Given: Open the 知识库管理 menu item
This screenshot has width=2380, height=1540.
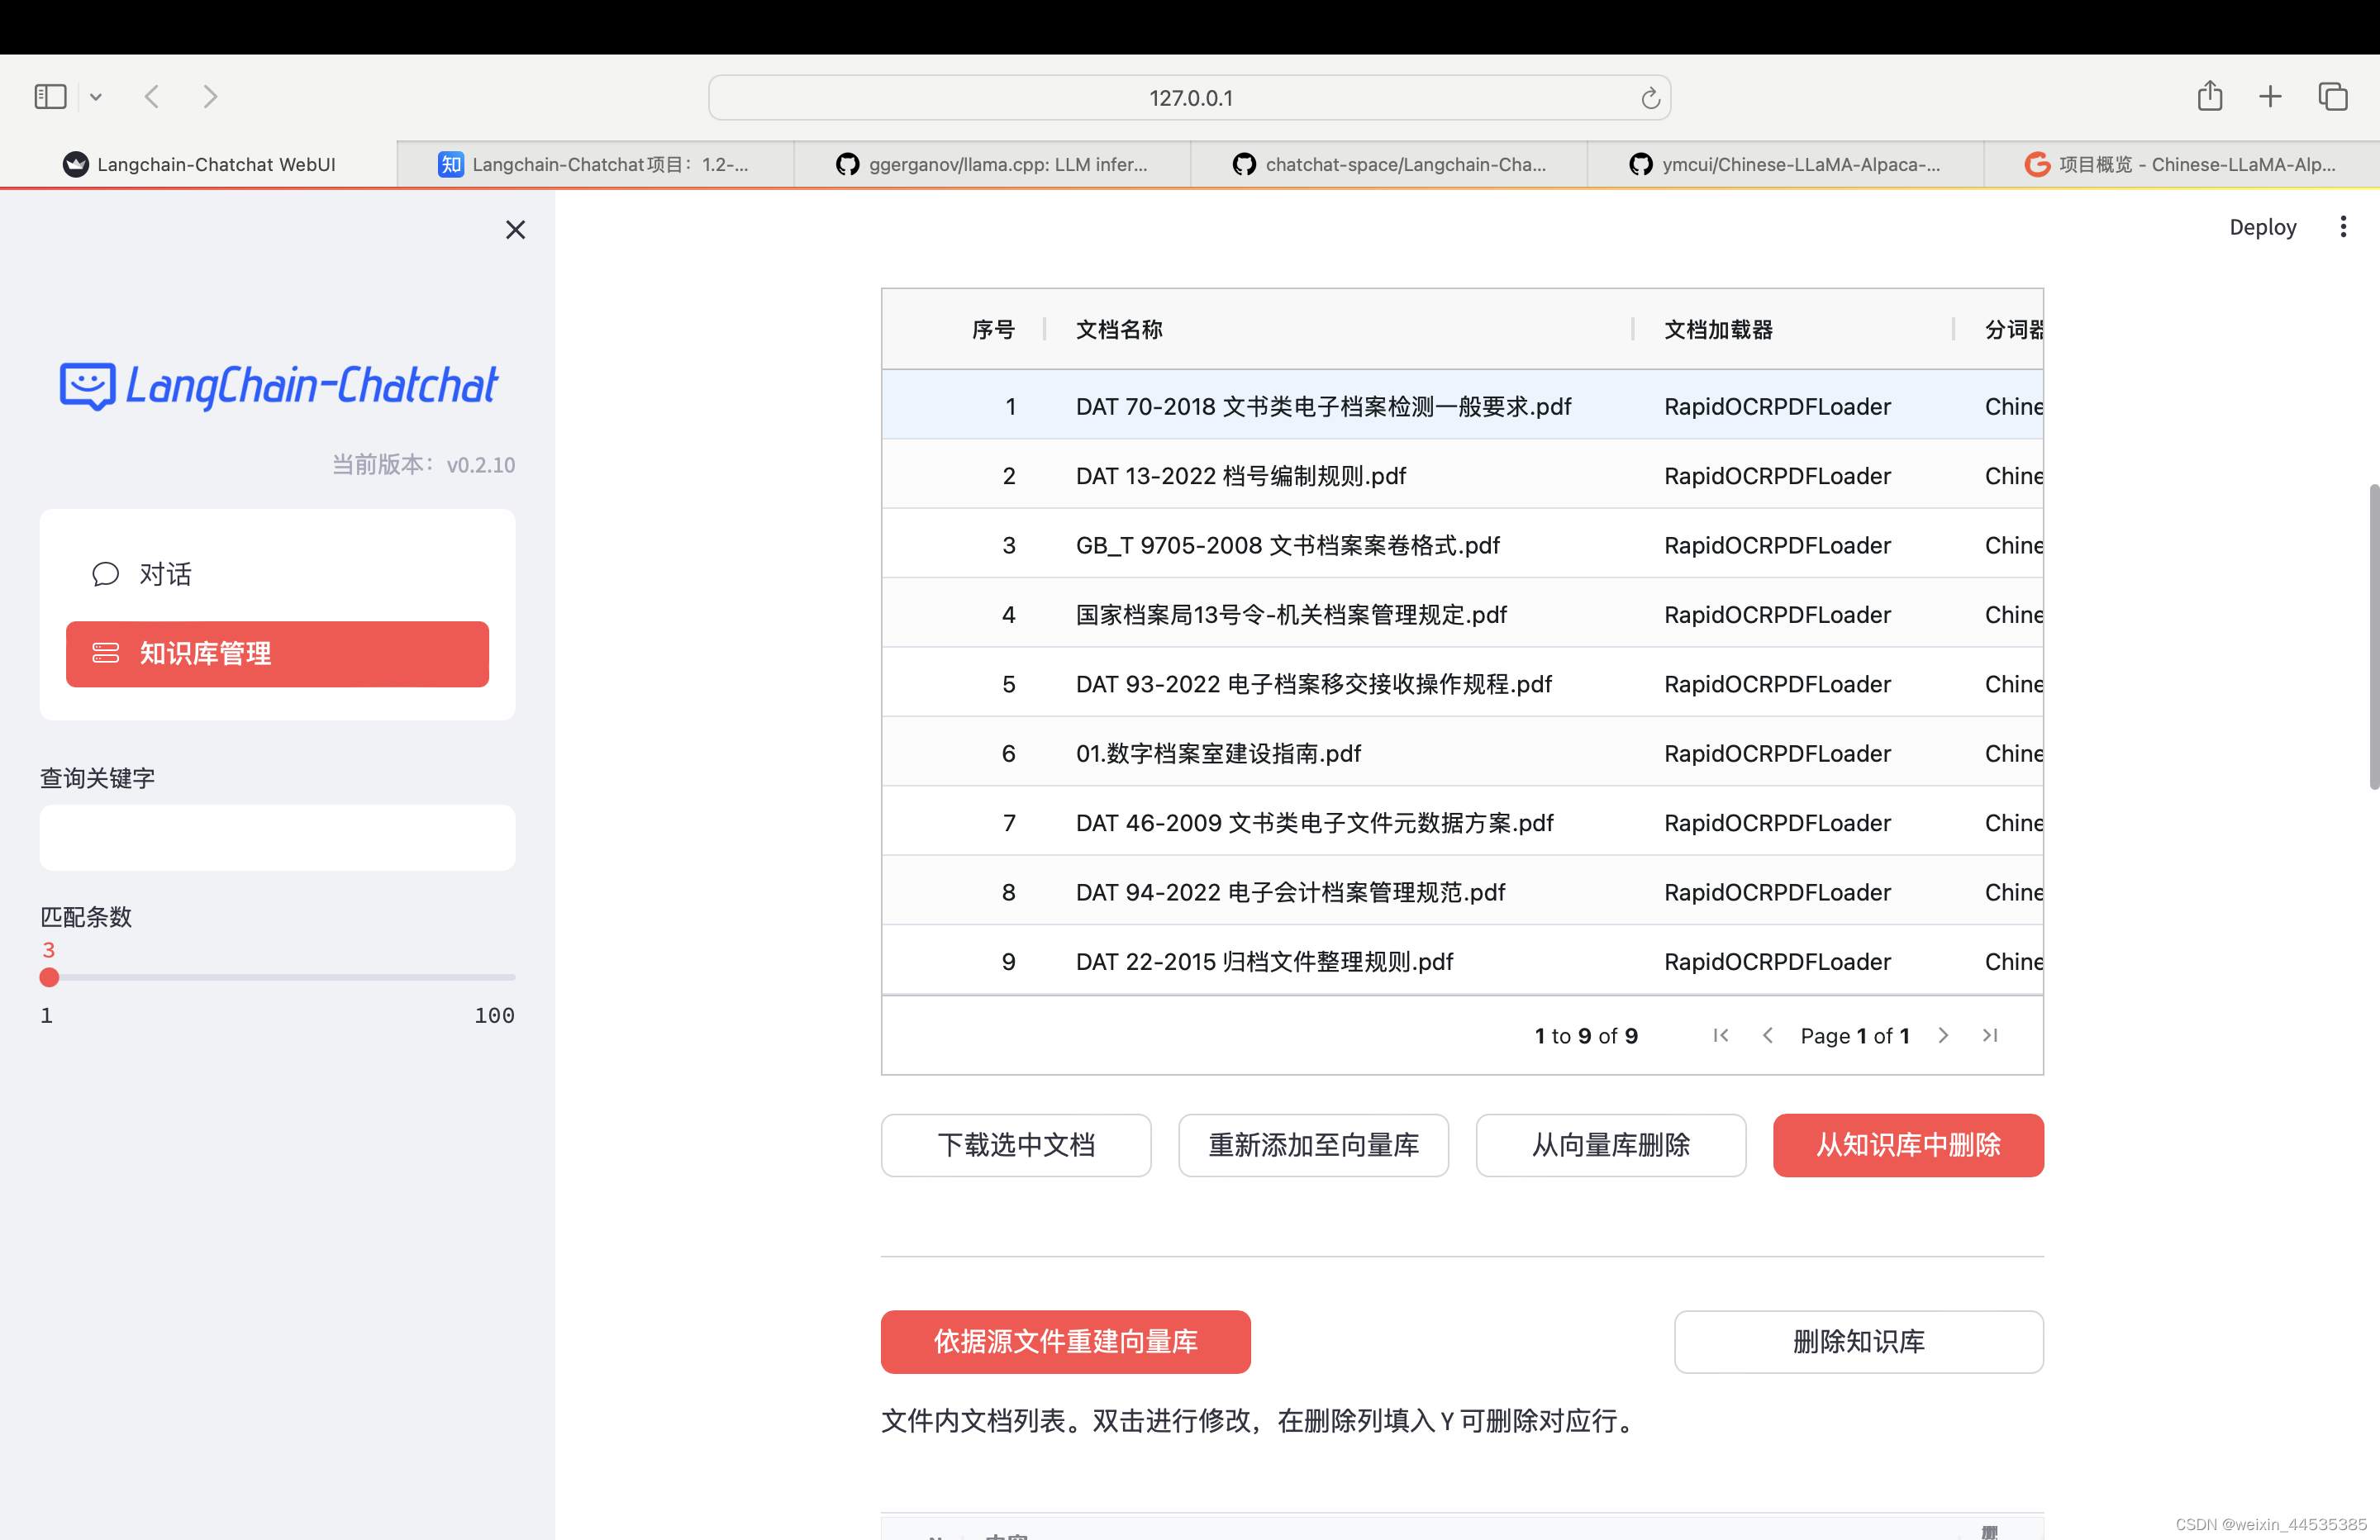Looking at the screenshot, I should [x=277, y=654].
